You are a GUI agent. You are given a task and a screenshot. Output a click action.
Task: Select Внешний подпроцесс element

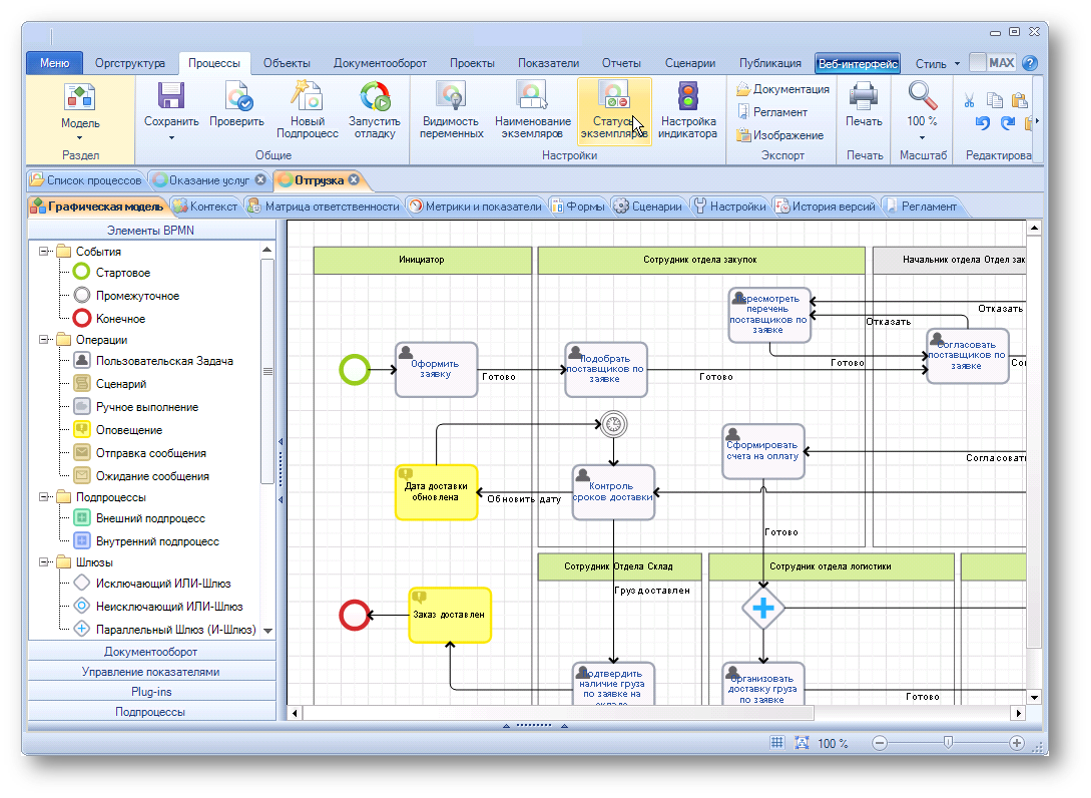tap(139, 518)
